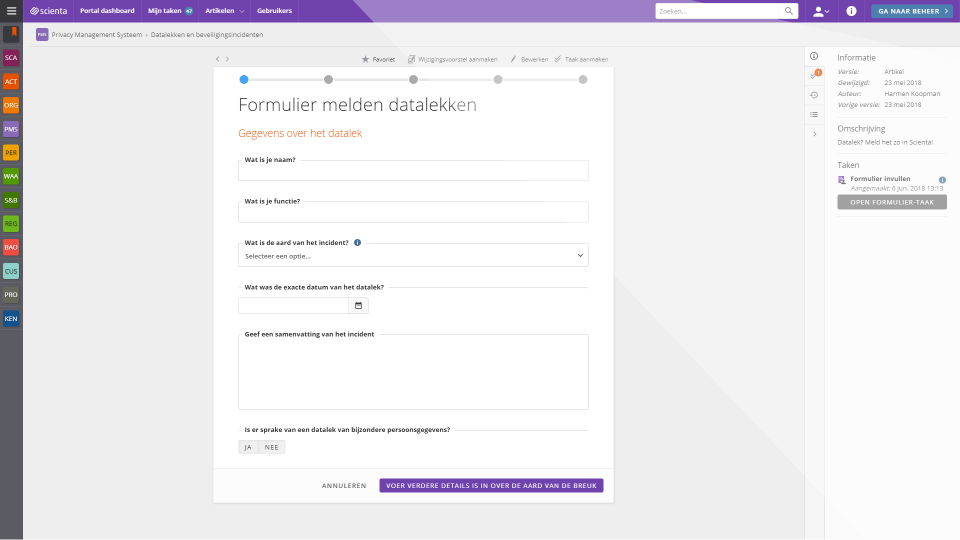Click the PMS breadcrumb icon
Image resolution: width=960 pixels, height=540 pixels.
coord(42,35)
